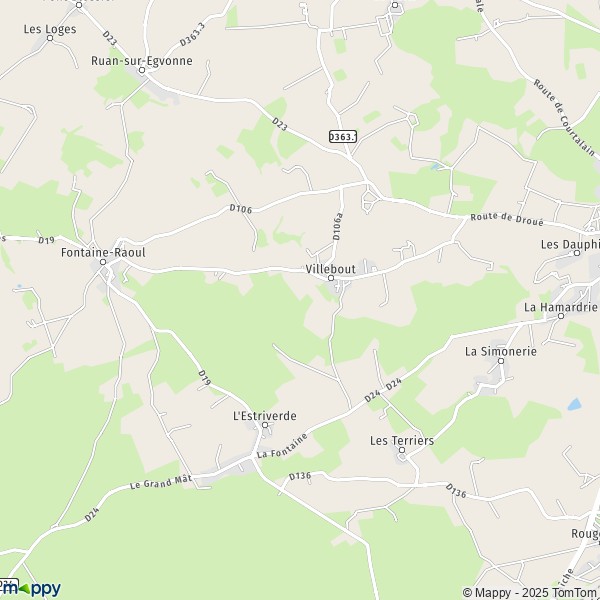Click the D363.1 road shield

tap(343, 137)
